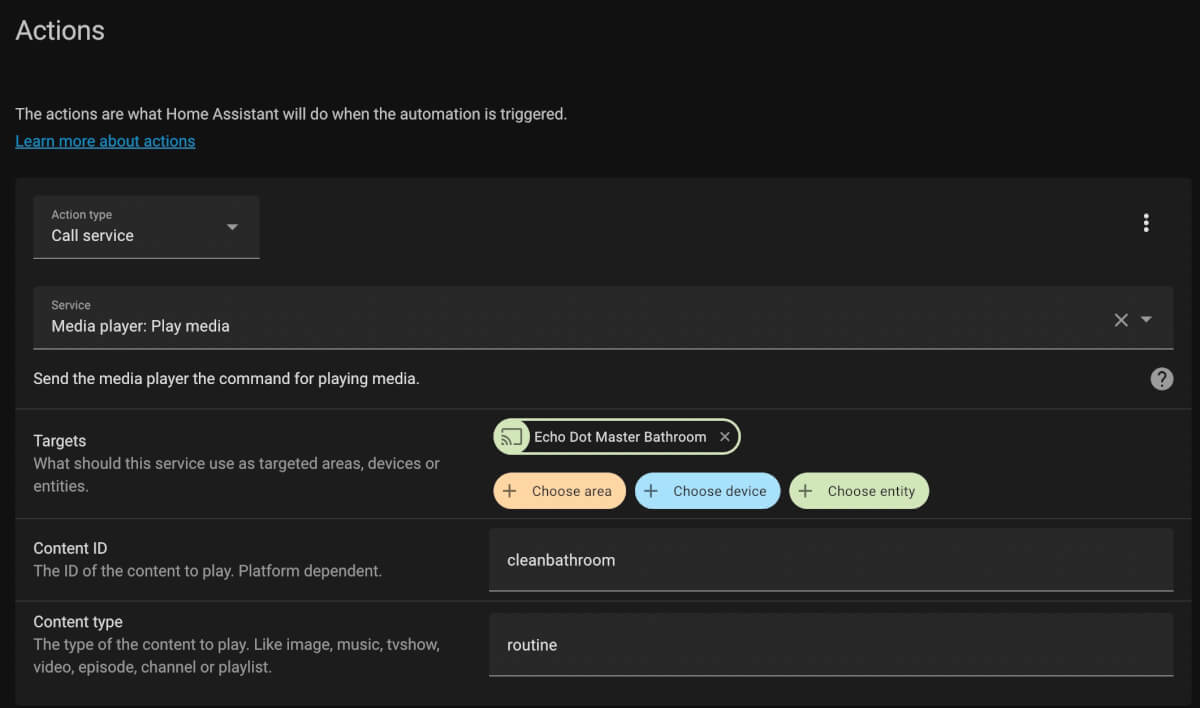Open the Action type dropdown
The image size is (1200, 708).
coord(231,227)
